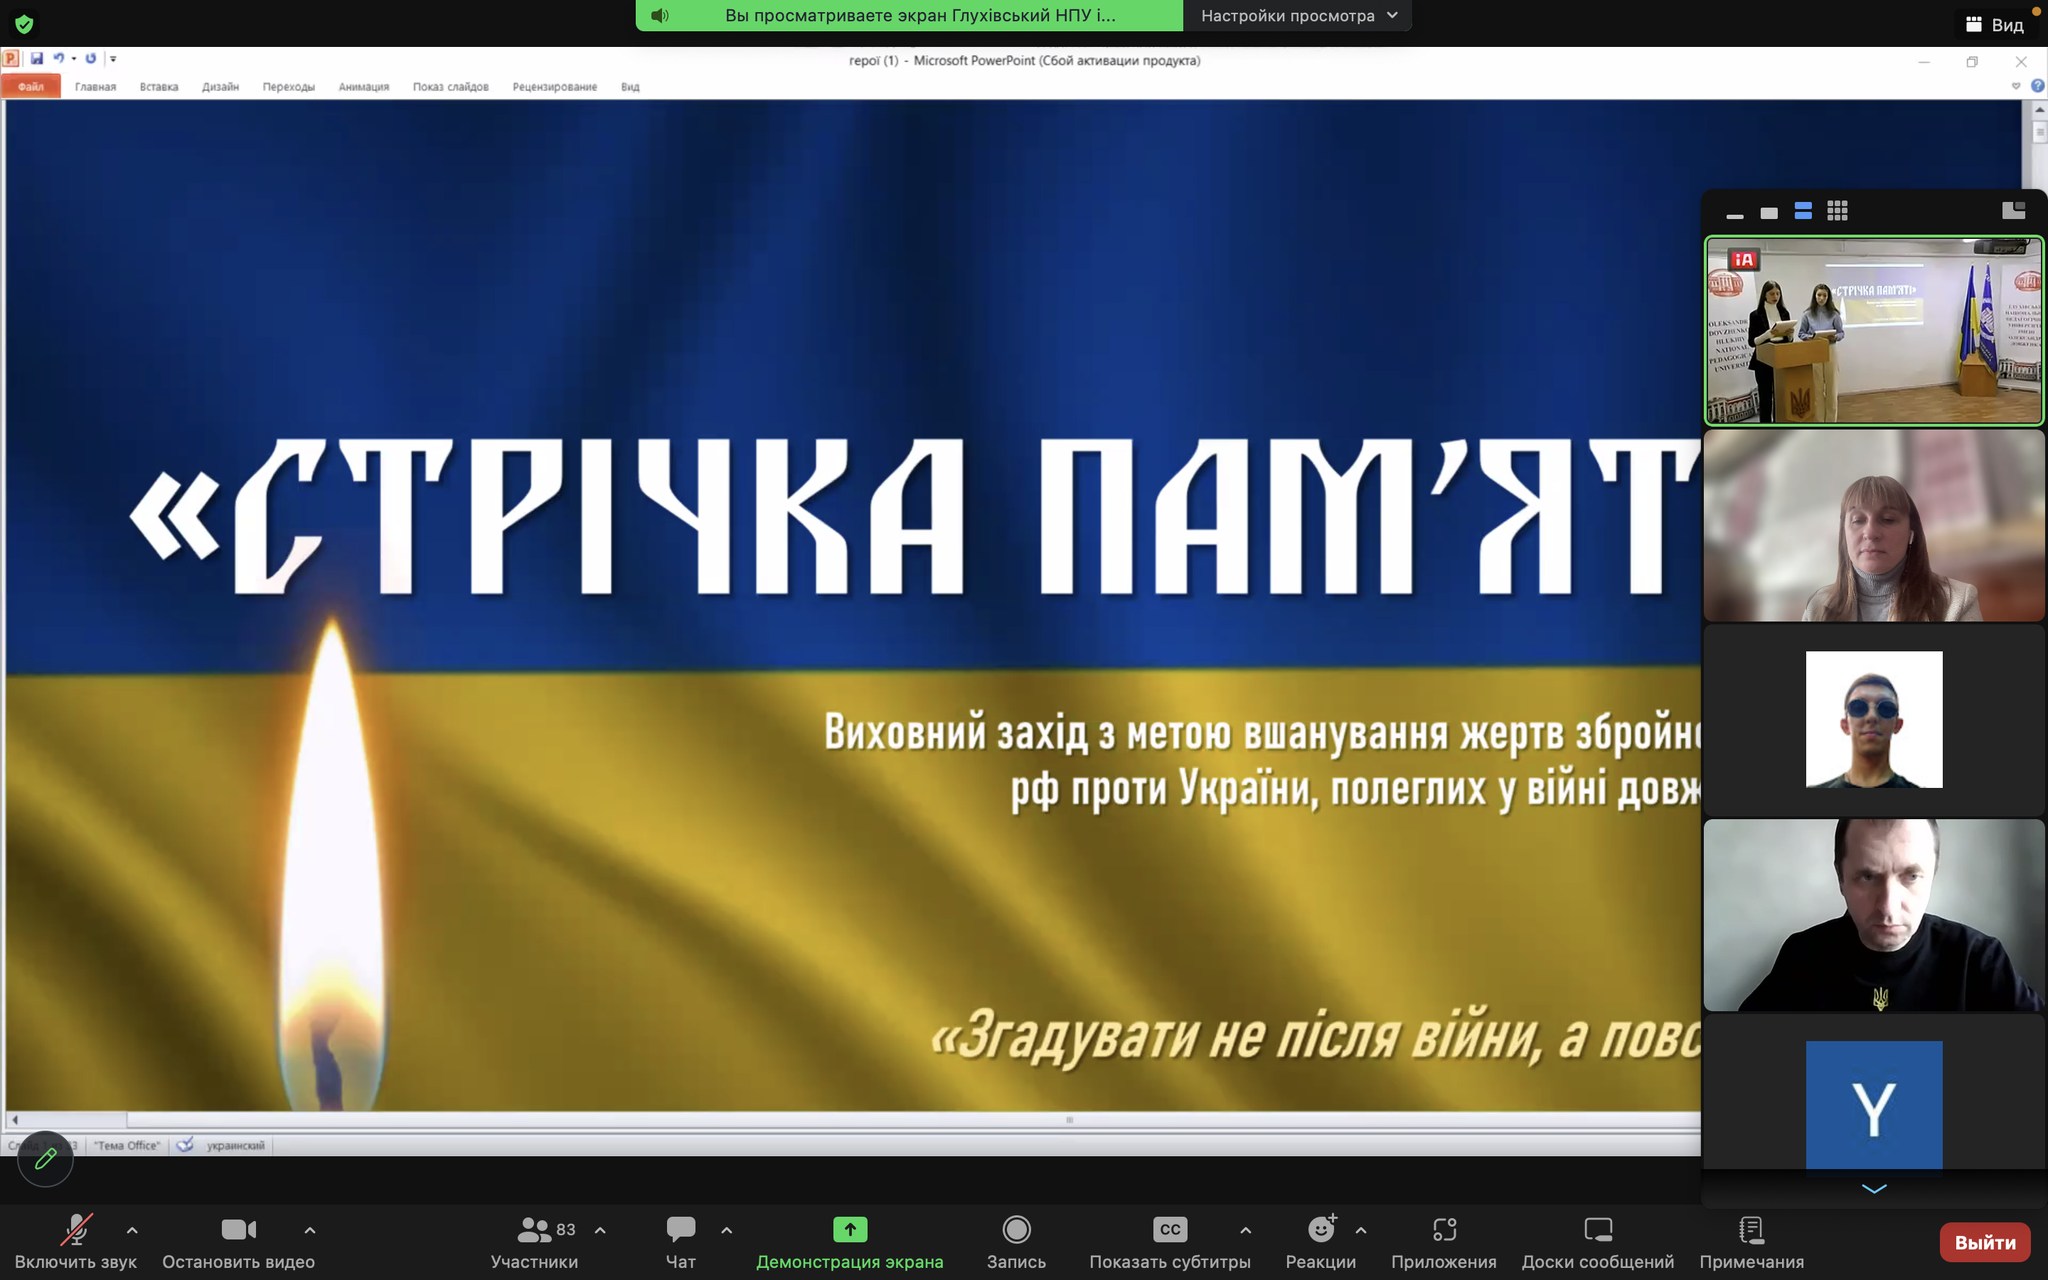
Task: Show captions via Показать субтитры
Action: tap(1170, 1243)
